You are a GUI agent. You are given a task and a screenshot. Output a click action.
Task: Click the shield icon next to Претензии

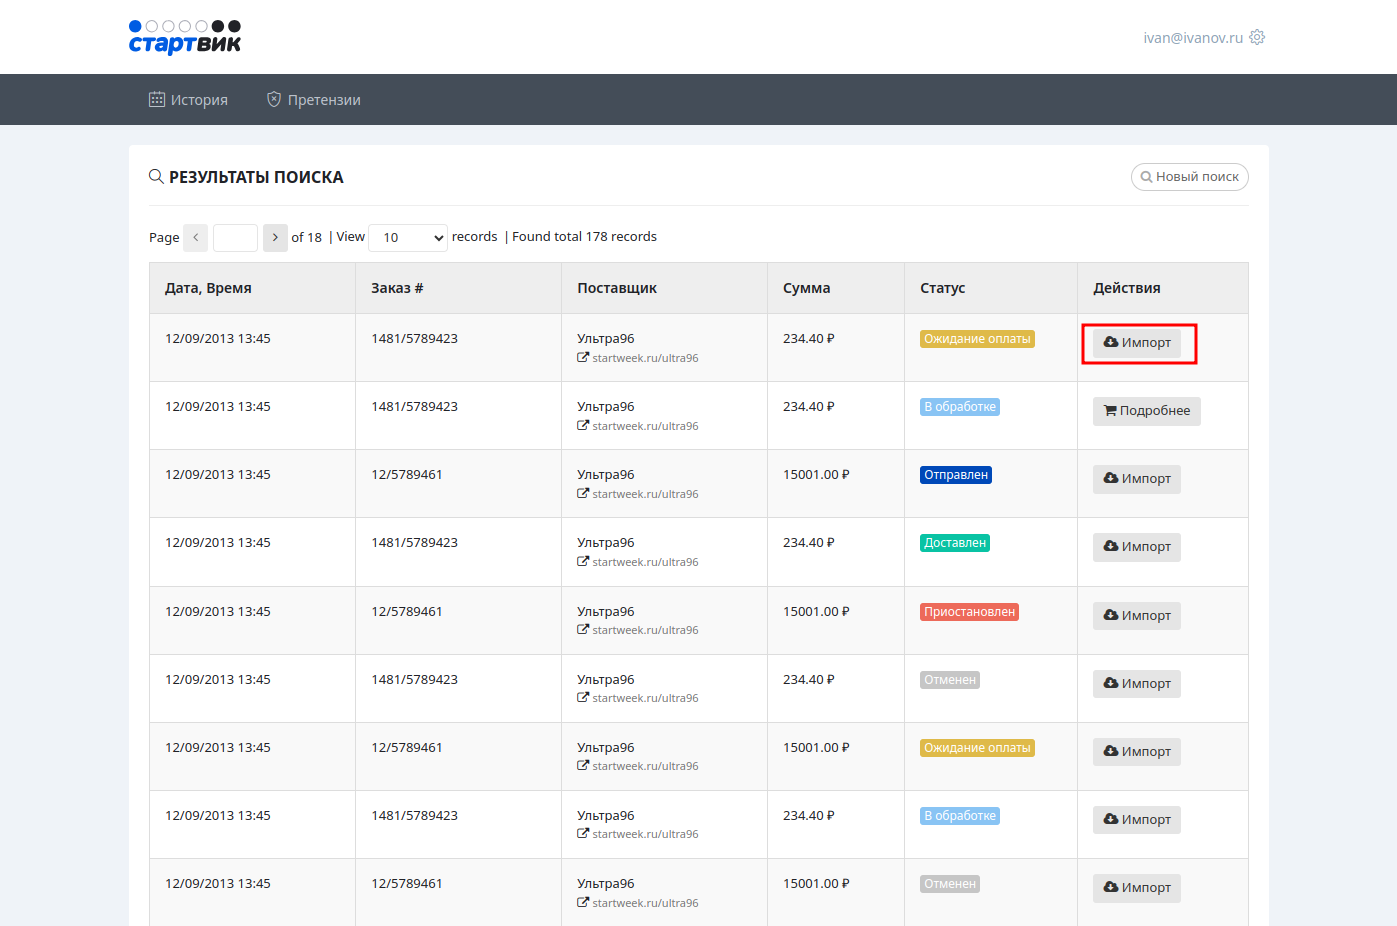274,100
